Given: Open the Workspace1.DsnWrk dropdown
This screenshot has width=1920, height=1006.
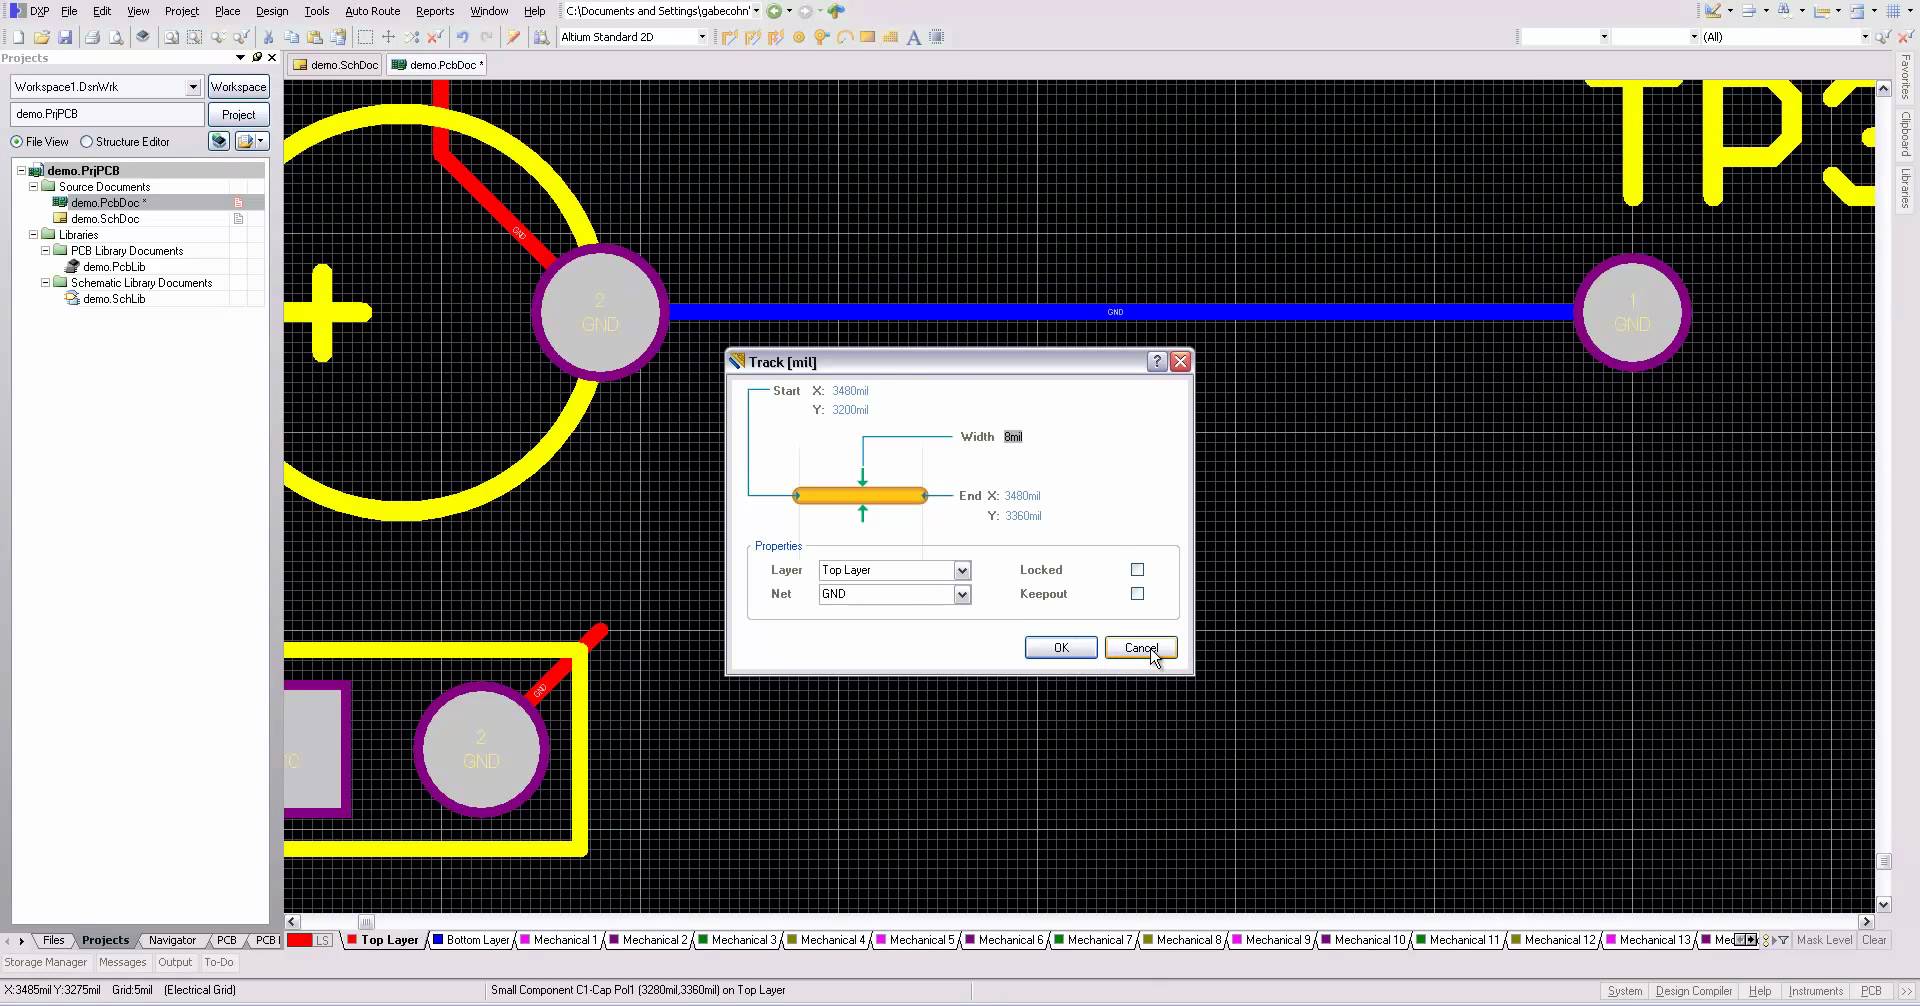Looking at the screenshot, I should point(193,87).
